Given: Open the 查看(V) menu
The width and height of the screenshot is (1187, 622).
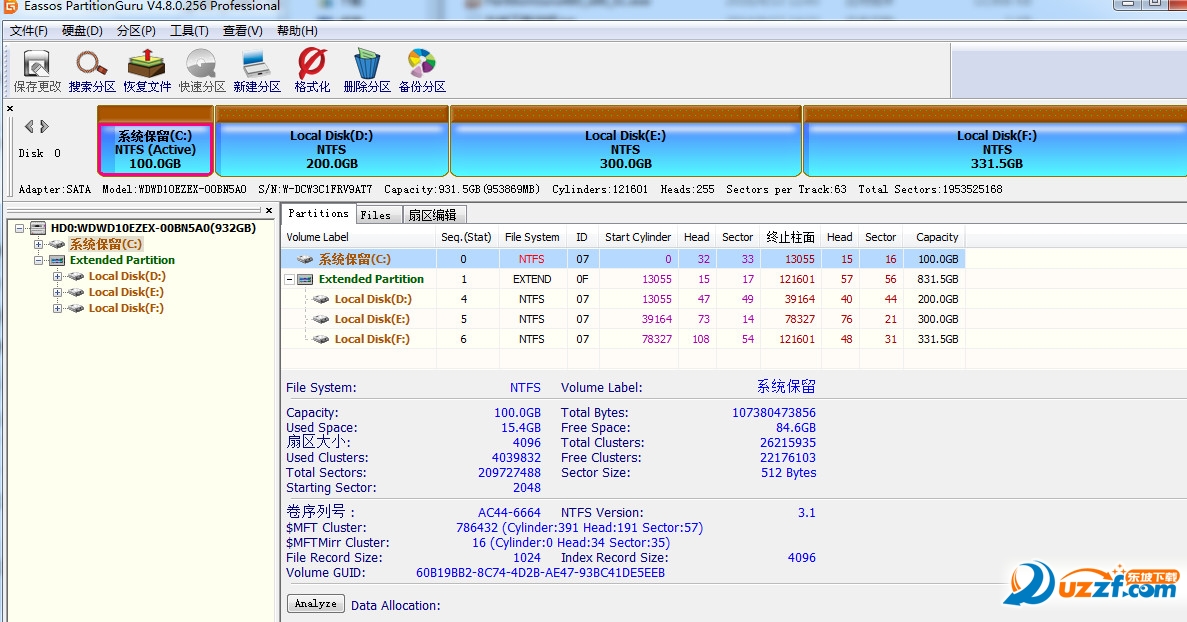Looking at the screenshot, I should tap(242, 31).
